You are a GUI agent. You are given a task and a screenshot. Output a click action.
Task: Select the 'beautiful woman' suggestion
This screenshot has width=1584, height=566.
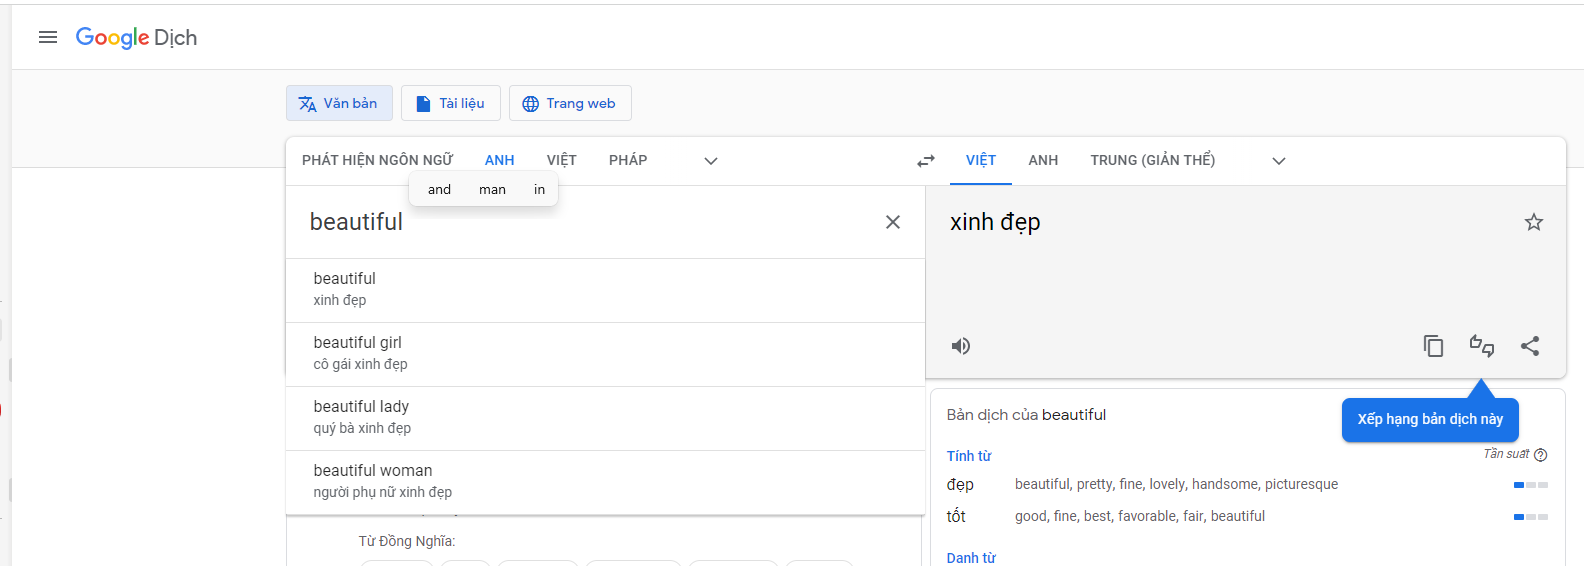click(x=605, y=482)
